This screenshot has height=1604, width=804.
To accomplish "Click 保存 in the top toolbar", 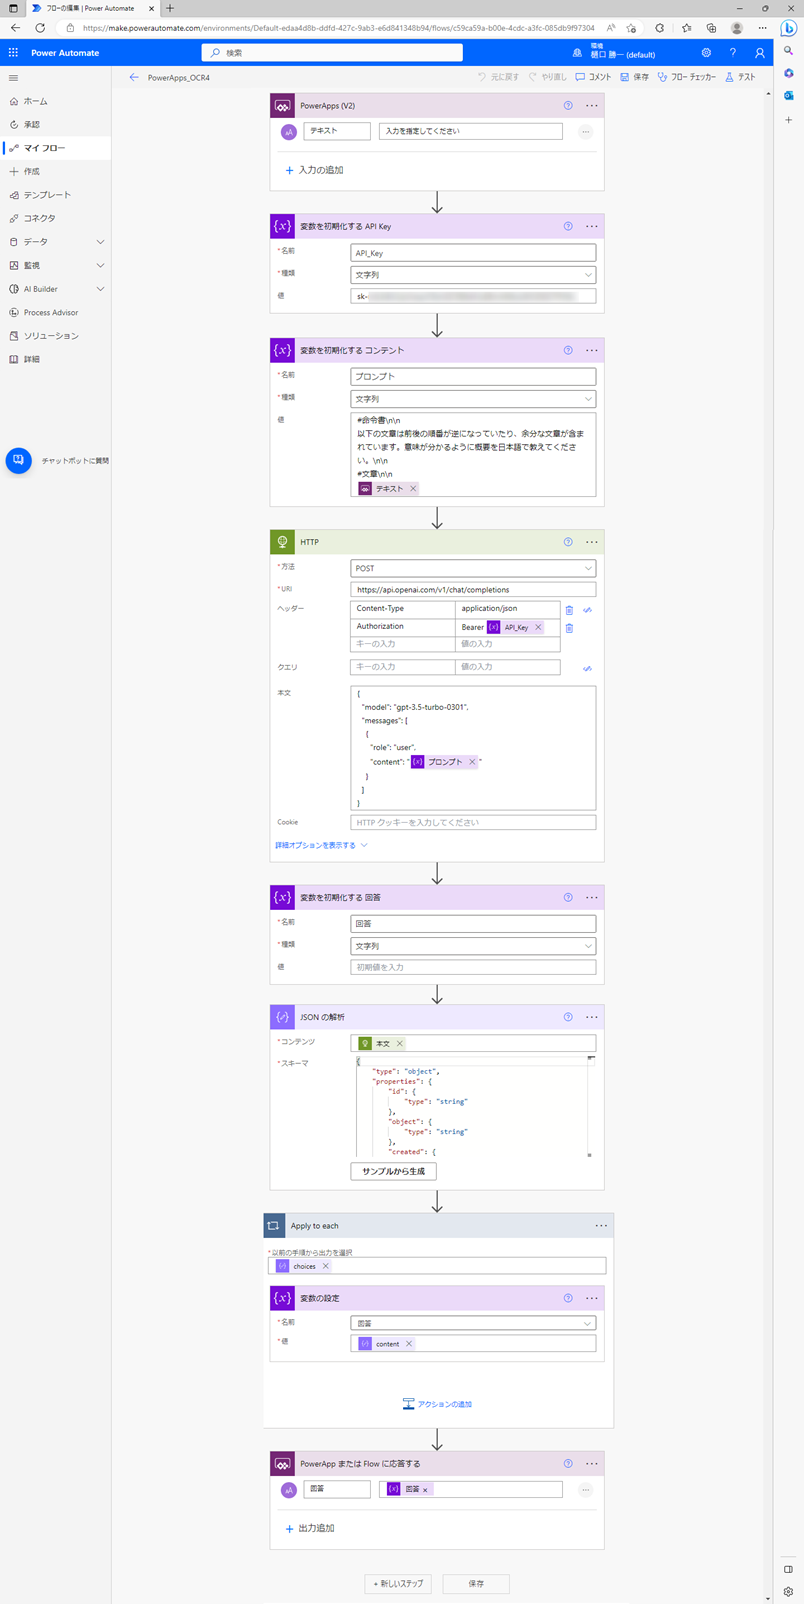I will point(634,77).
